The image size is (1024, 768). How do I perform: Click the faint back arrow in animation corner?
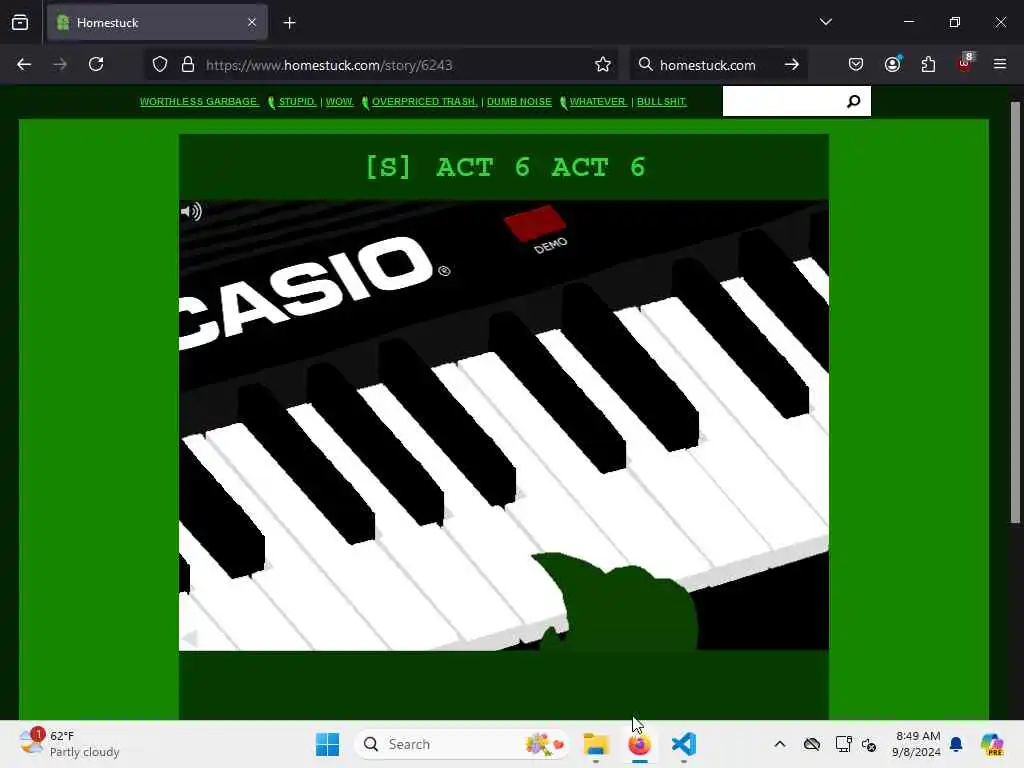pos(189,637)
